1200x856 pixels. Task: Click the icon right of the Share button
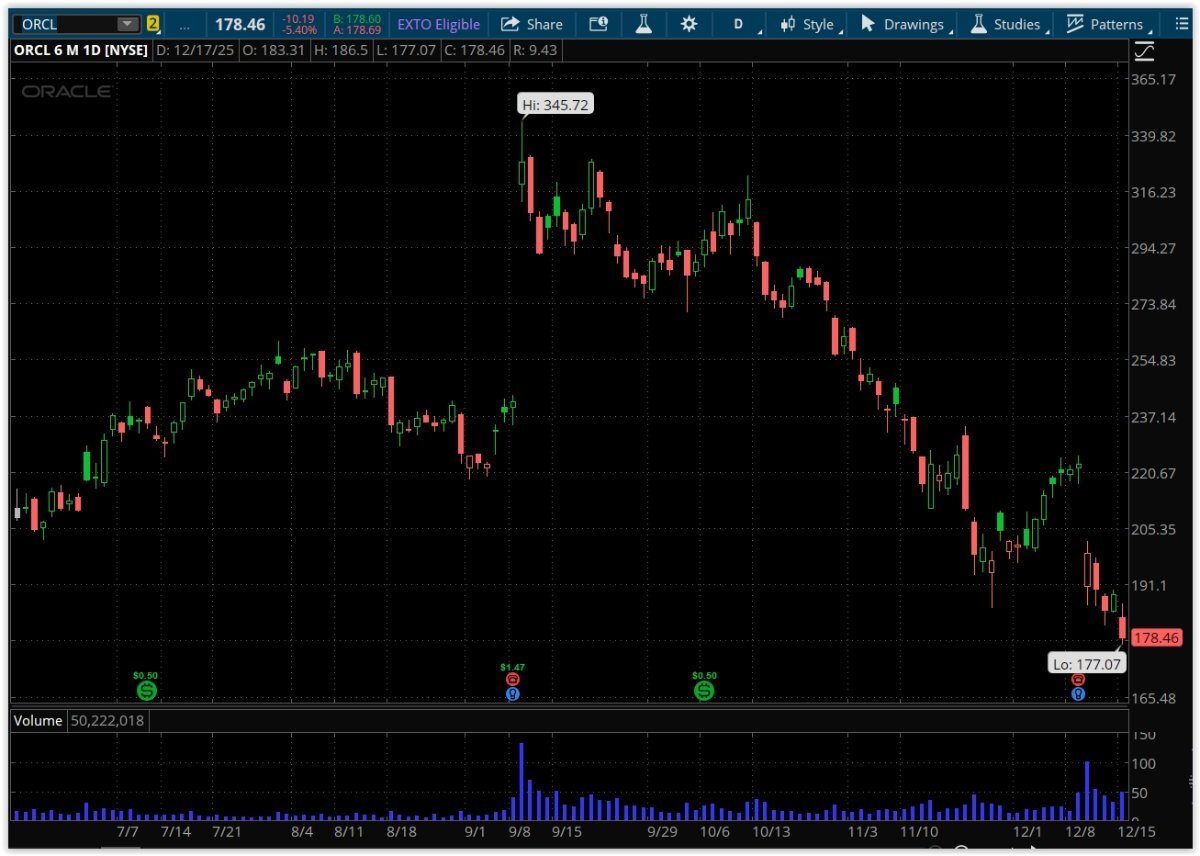[598, 24]
